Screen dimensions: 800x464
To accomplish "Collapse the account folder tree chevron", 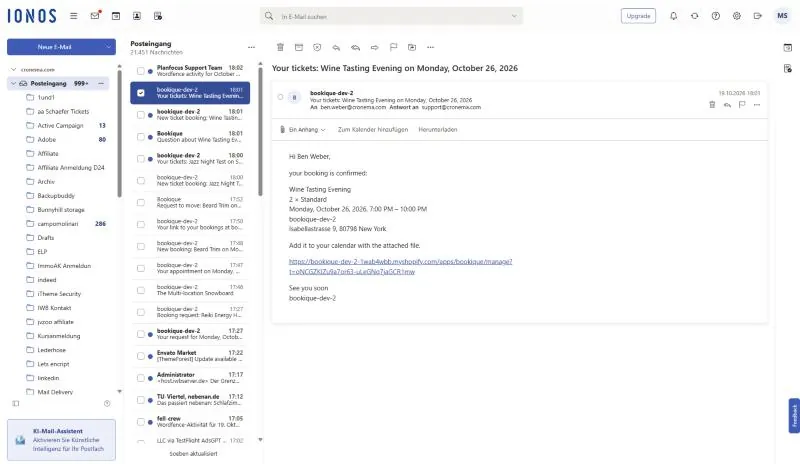I will [x=14, y=69].
